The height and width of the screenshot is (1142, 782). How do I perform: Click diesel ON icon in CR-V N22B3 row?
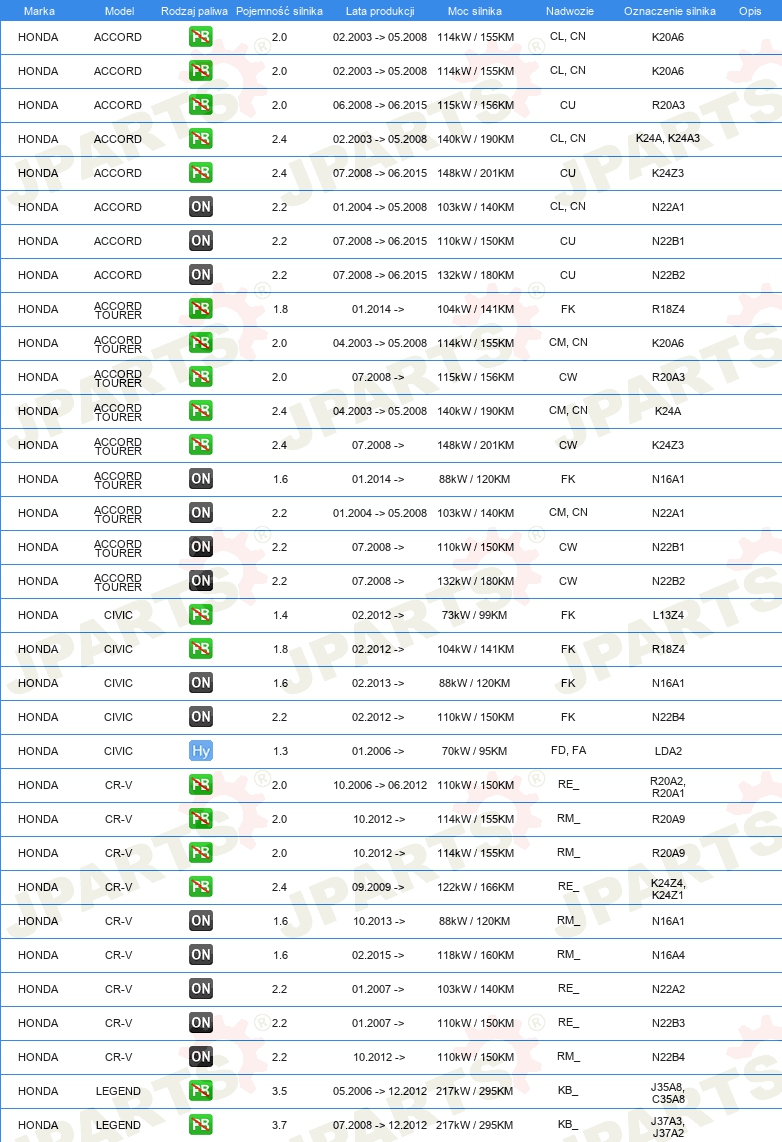pos(201,1023)
